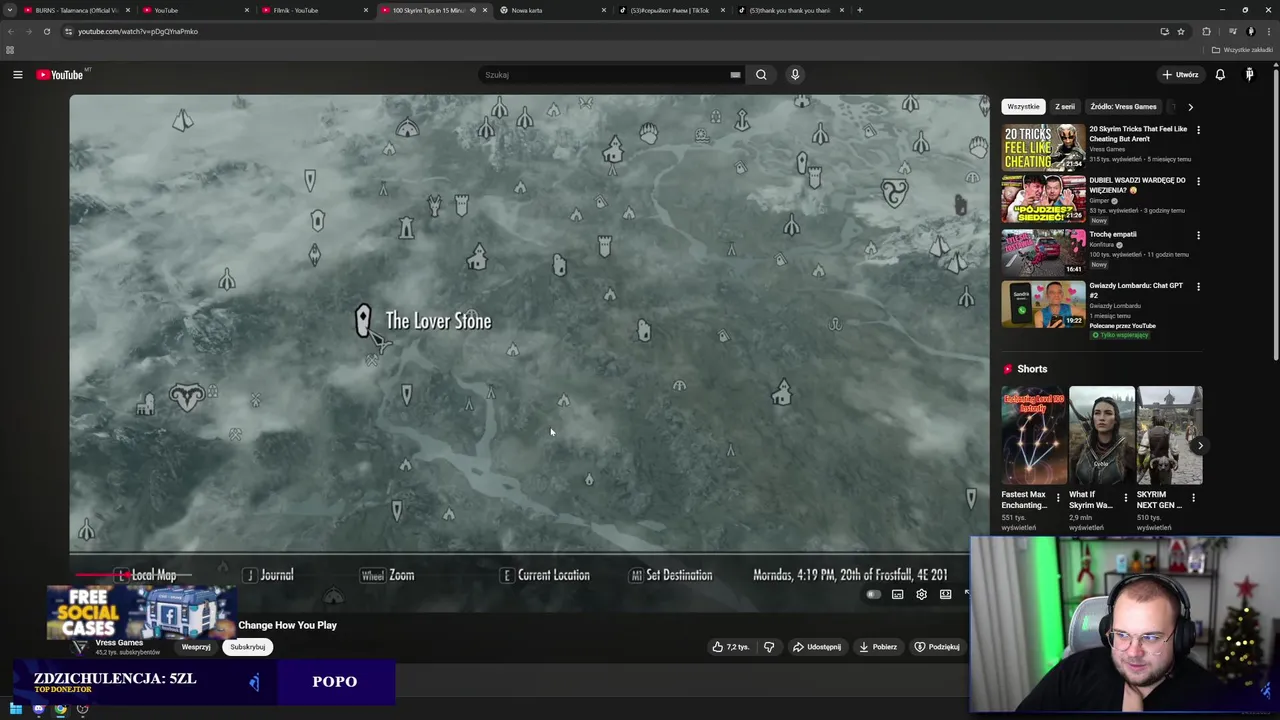Click the Podziękuj thanks button

(937, 647)
